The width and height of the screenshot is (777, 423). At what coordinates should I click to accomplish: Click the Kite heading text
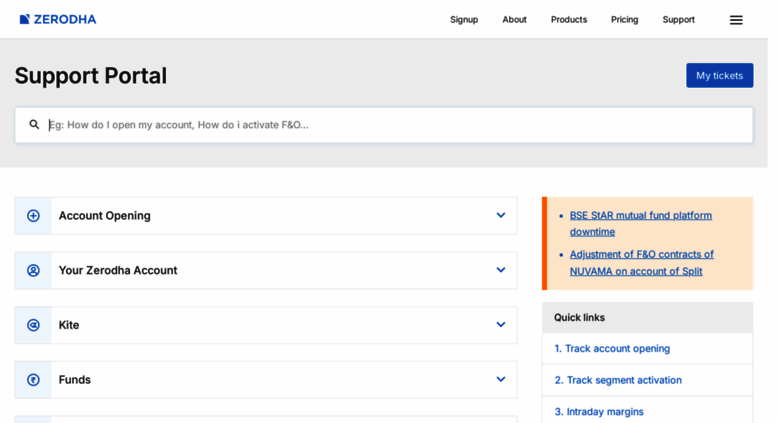pyautogui.click(x=69, y=325)
